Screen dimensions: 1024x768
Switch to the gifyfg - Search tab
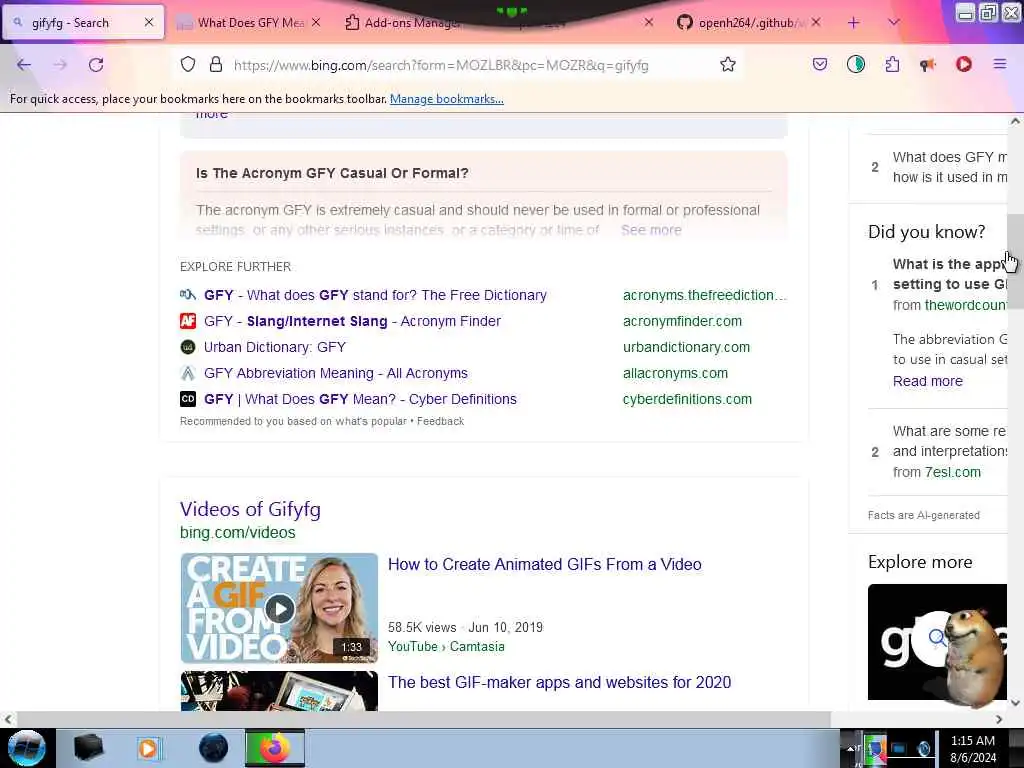point(84,23)
